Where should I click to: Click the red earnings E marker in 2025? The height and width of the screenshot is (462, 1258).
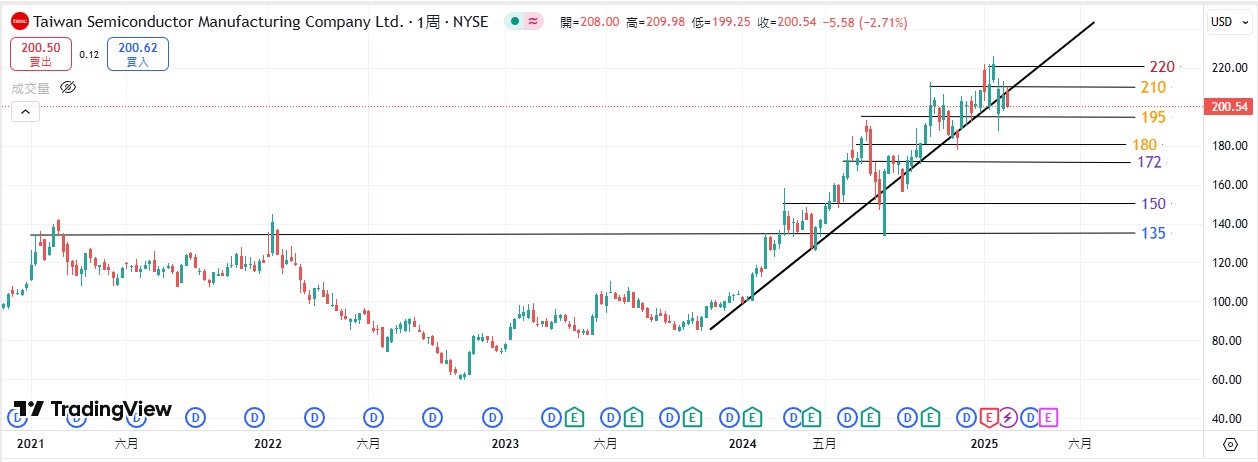tap(988, 416)
